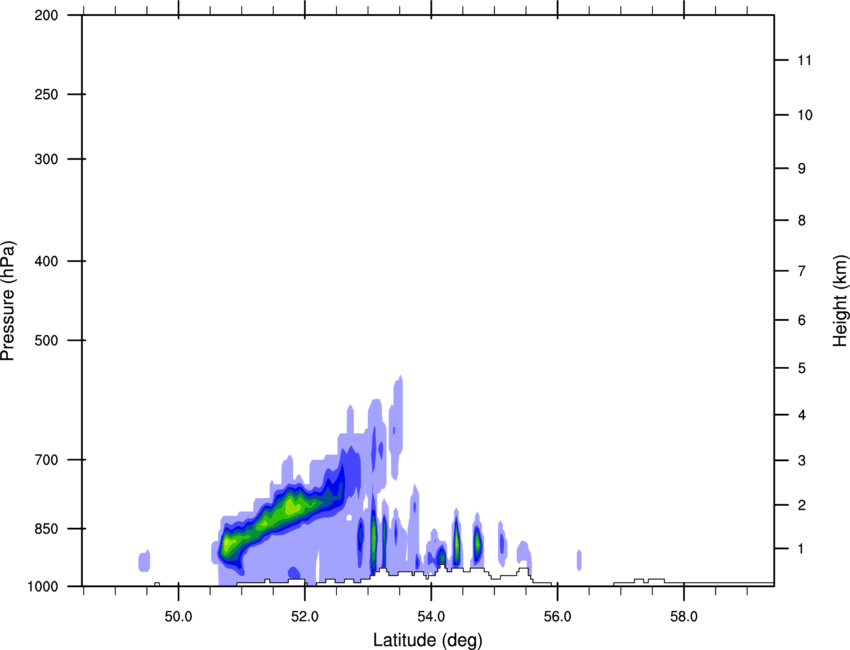
Task: Pick the 11 km height label
Action: pos(805,60)
